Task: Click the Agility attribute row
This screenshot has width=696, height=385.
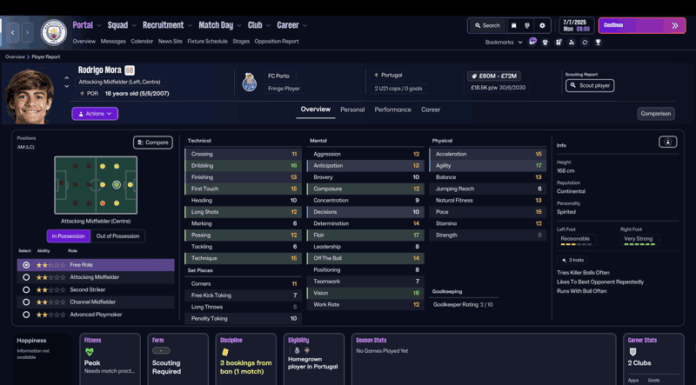Action: tap(487, 166)
